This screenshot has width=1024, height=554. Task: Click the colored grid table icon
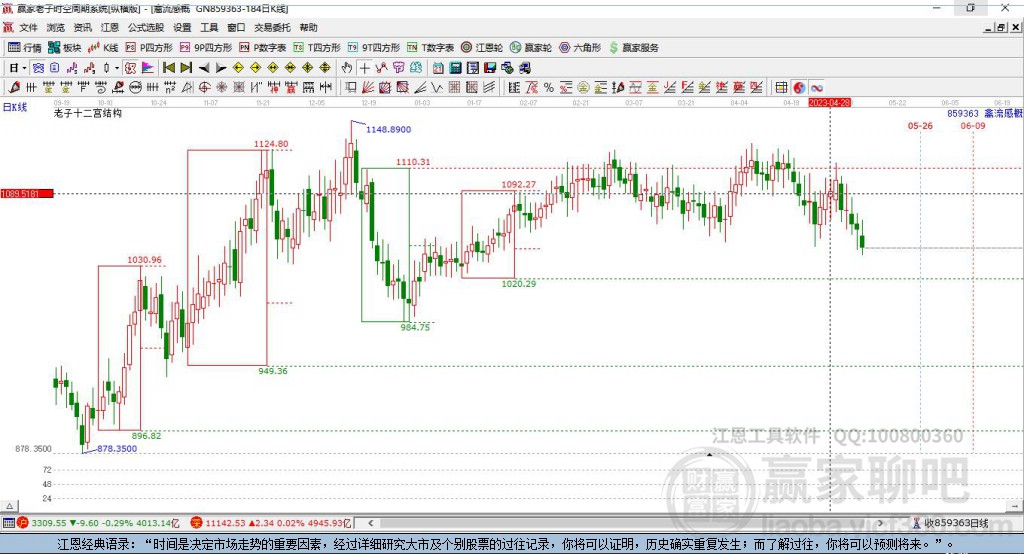point(781,88)
